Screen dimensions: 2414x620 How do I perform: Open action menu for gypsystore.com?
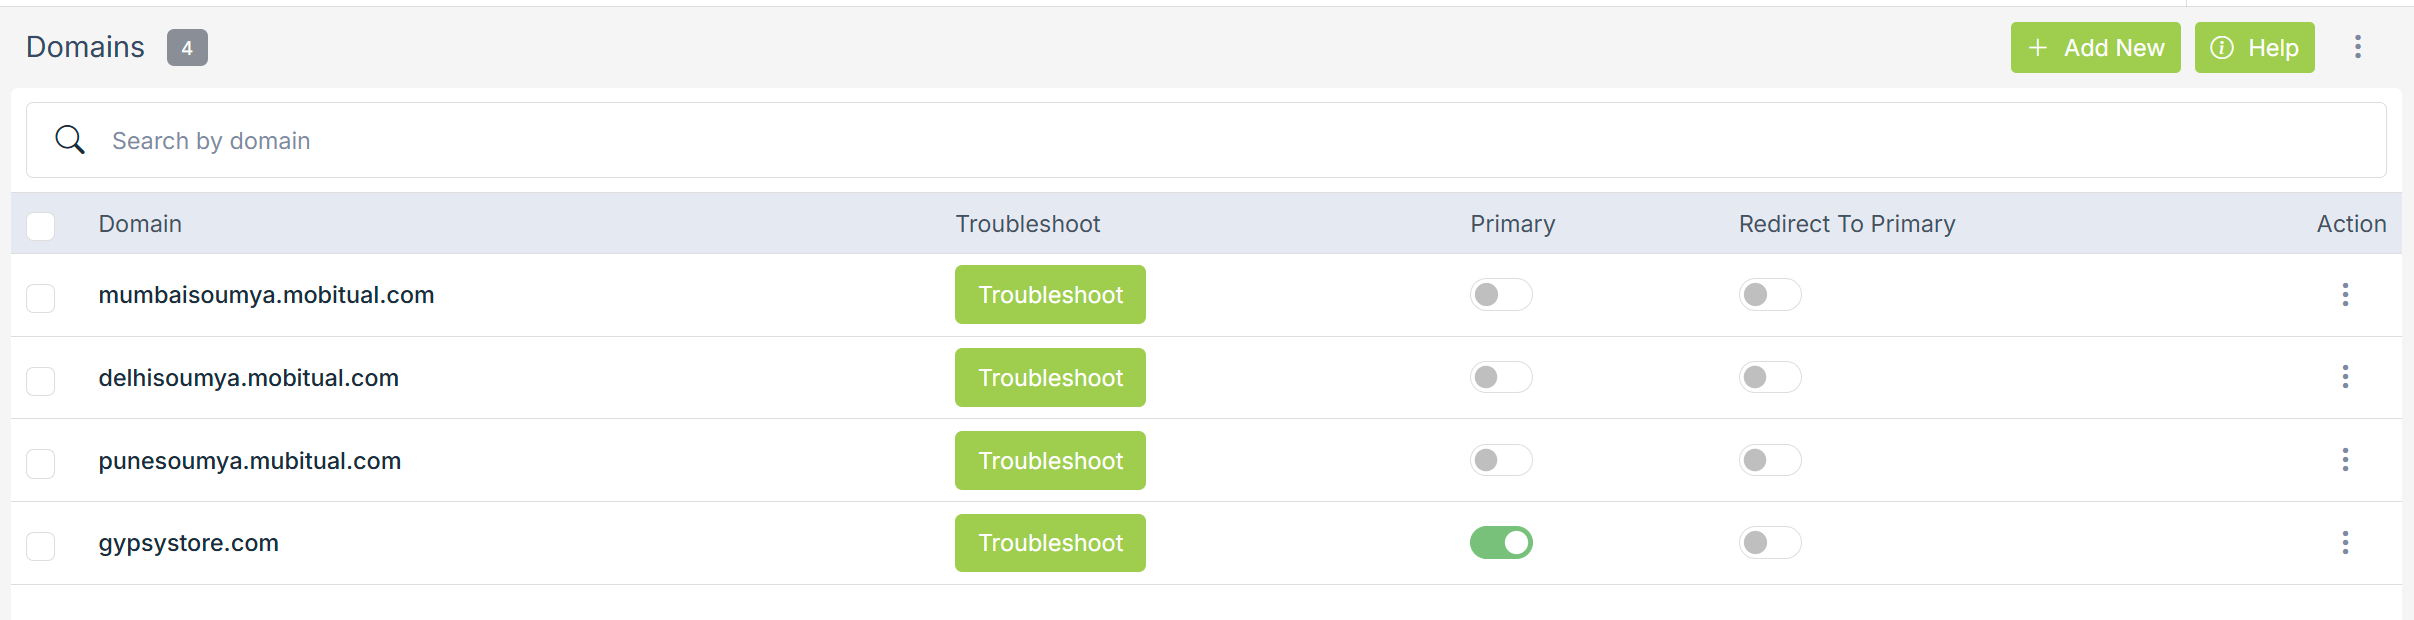click(2344, 543)
